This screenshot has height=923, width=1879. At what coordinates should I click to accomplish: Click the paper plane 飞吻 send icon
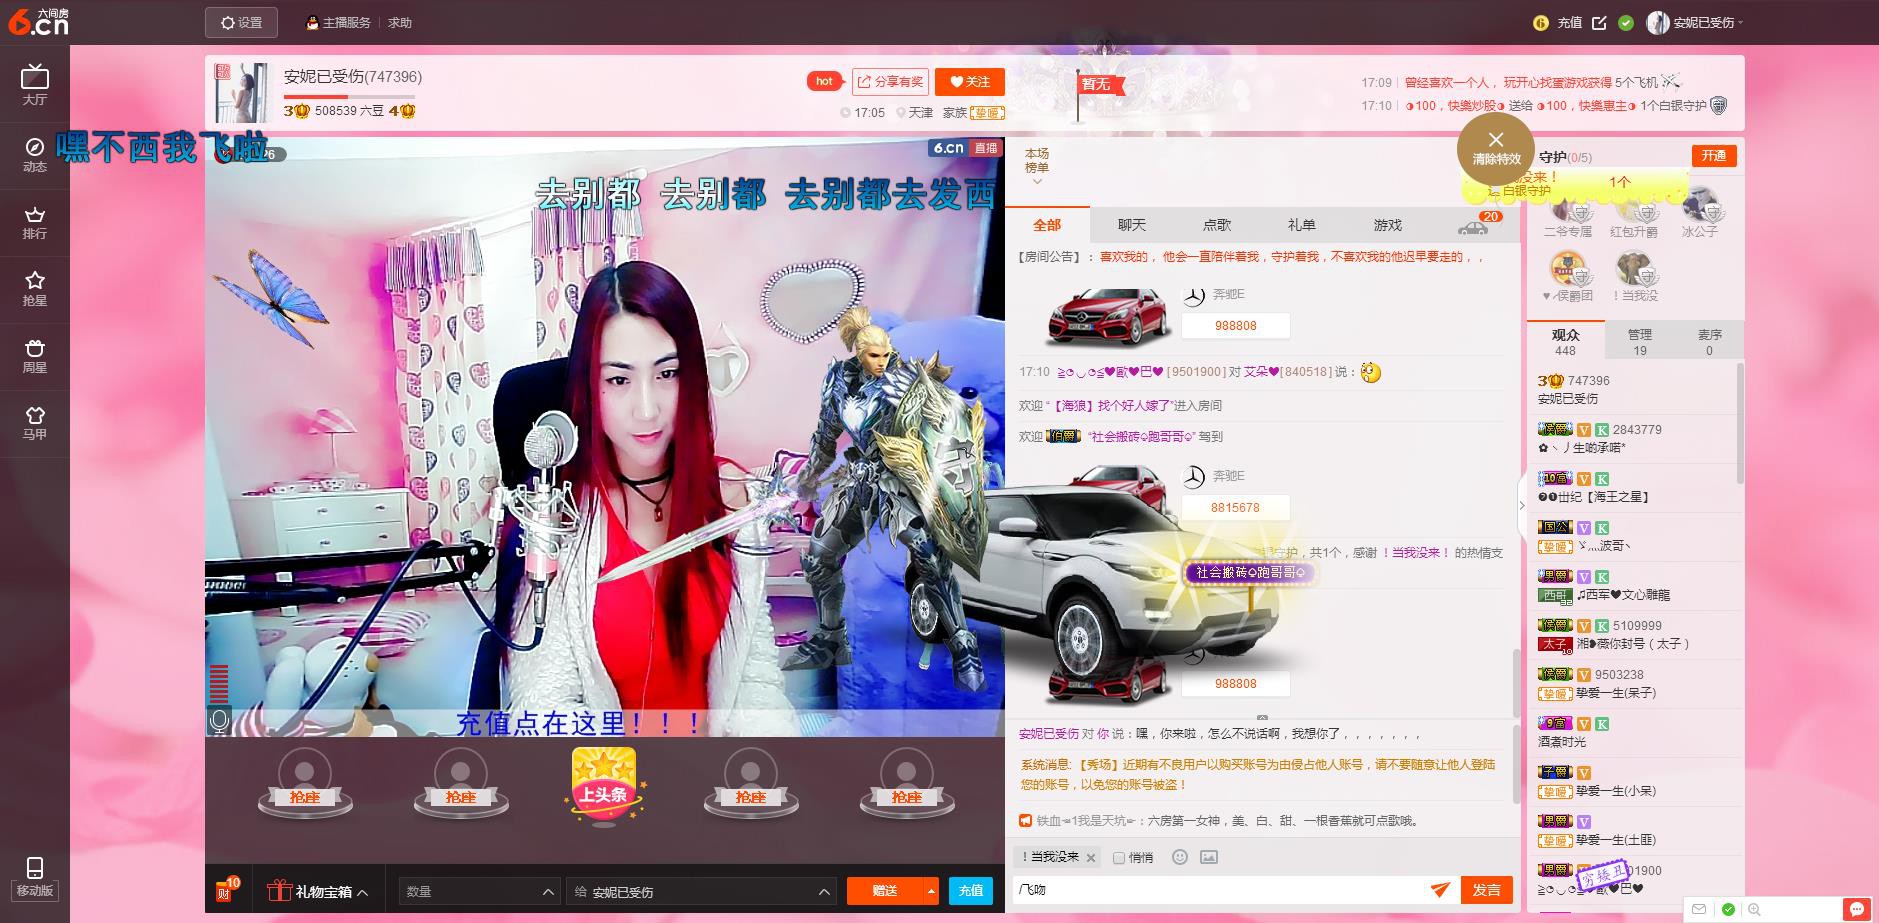(1440, 889)
